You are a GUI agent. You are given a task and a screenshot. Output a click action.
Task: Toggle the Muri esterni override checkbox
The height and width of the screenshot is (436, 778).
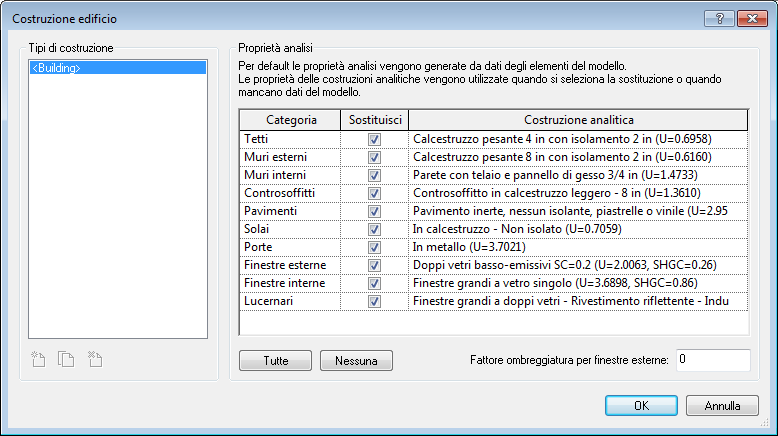[x=374, y=157]
